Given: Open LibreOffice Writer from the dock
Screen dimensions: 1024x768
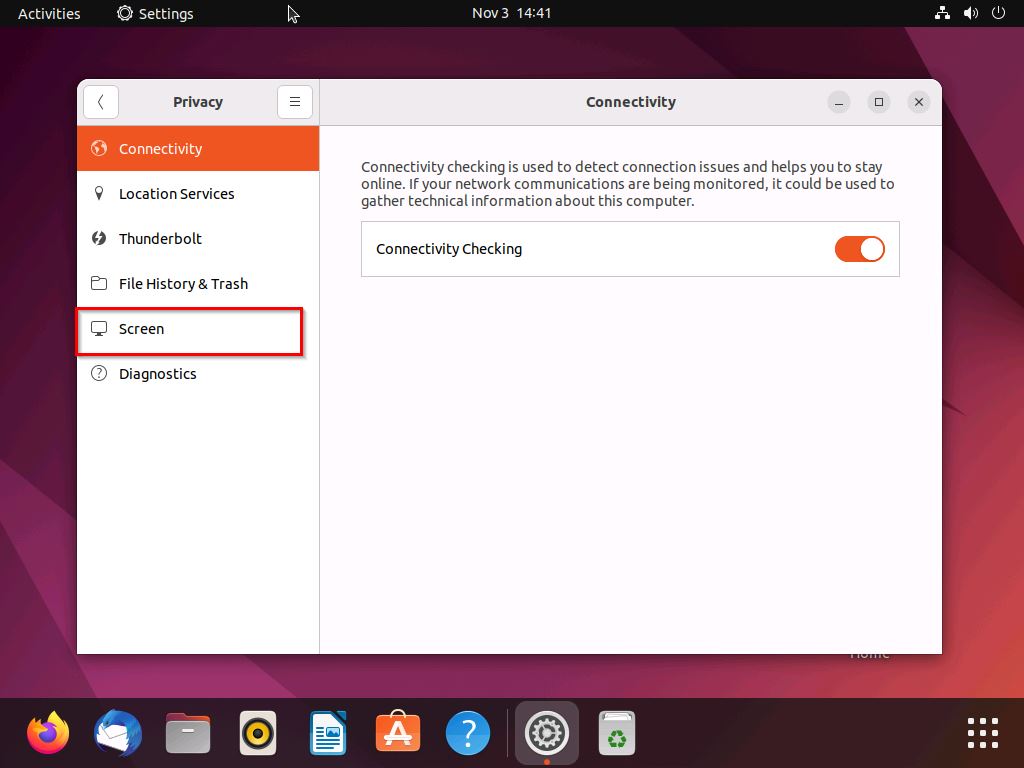Looking at the screenshot, I should (327, 732).
